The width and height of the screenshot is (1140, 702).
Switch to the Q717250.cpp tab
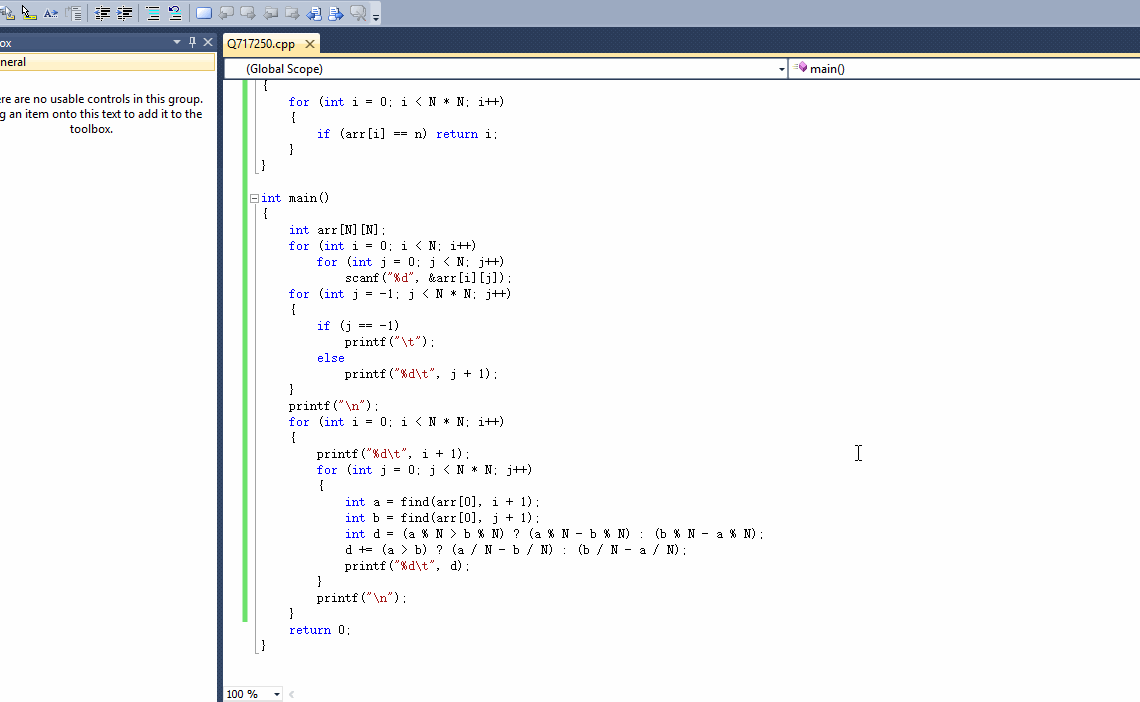pyautogui.click(x=261, y=44)
